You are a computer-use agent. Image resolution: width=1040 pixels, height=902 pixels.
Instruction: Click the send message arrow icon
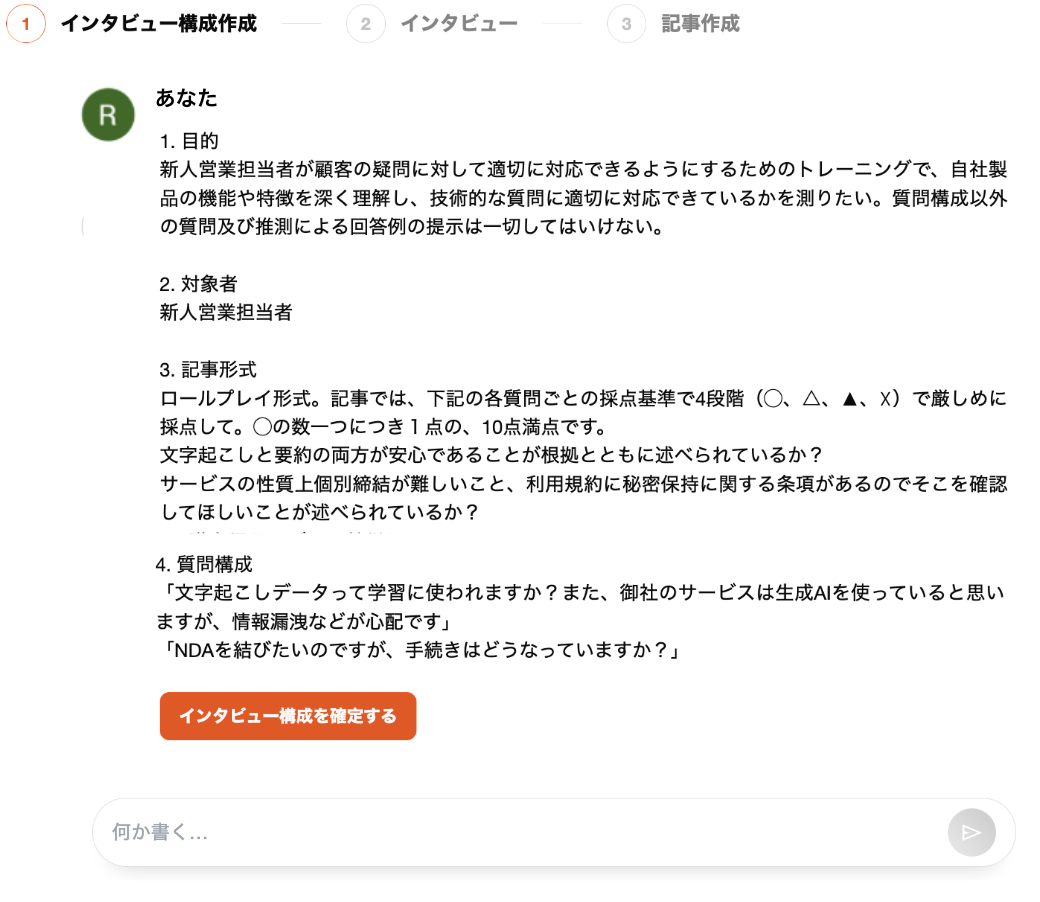tap(971, 832)
